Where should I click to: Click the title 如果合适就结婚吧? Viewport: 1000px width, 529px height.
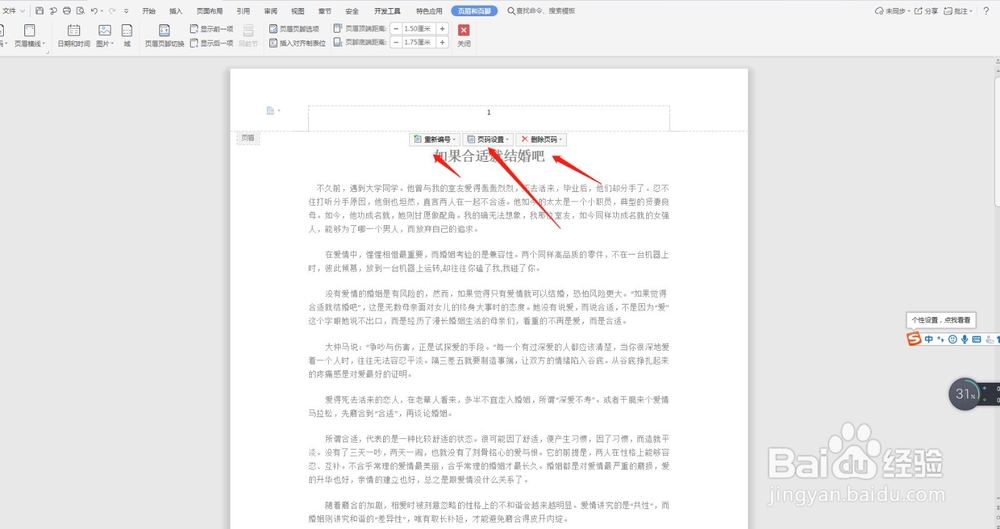(x=489, y=156)
